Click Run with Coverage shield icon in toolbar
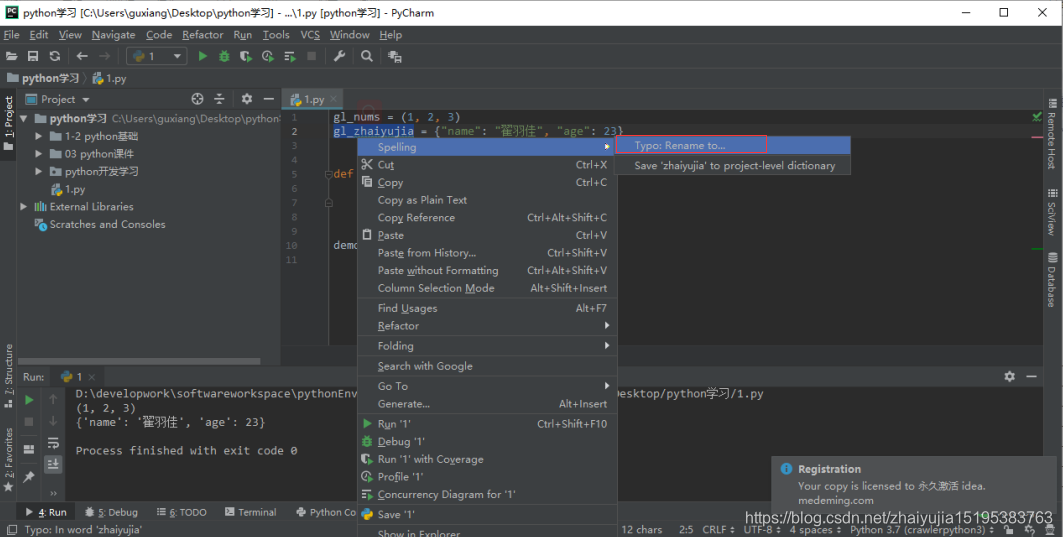1063x537 pixels. point(245,56)
